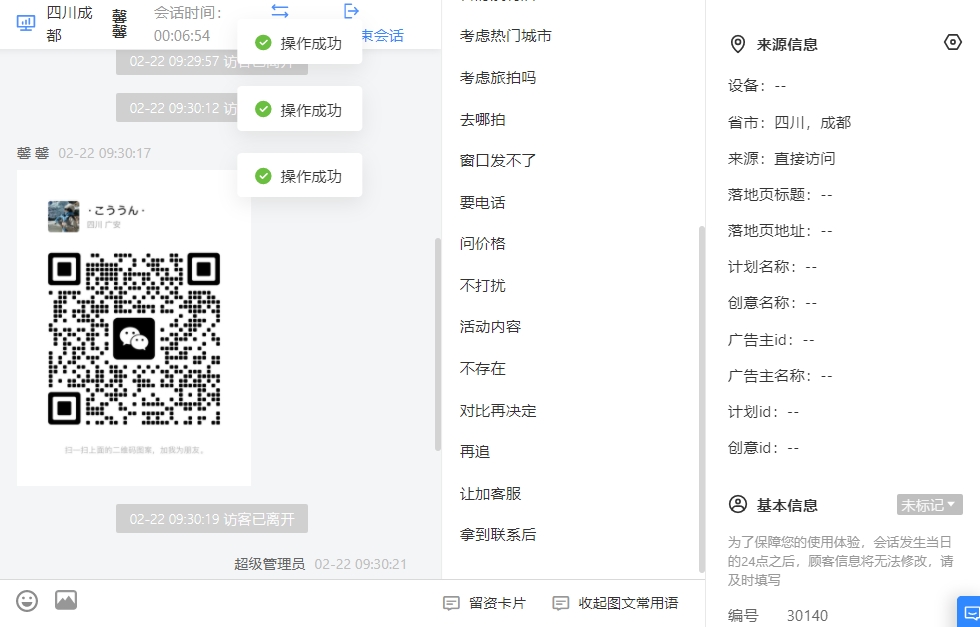Image resolution: width=980 pixels, height=627 pixels.
Task: Click the person icon beside 基本信息
Action: click(738, 504)
